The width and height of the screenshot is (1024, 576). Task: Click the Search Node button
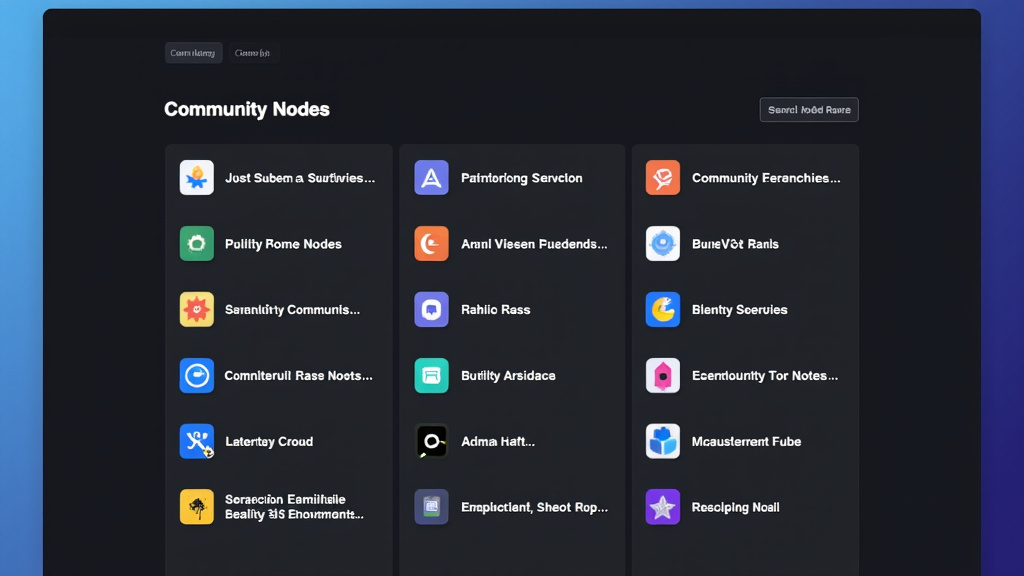[x=808, y=110]
